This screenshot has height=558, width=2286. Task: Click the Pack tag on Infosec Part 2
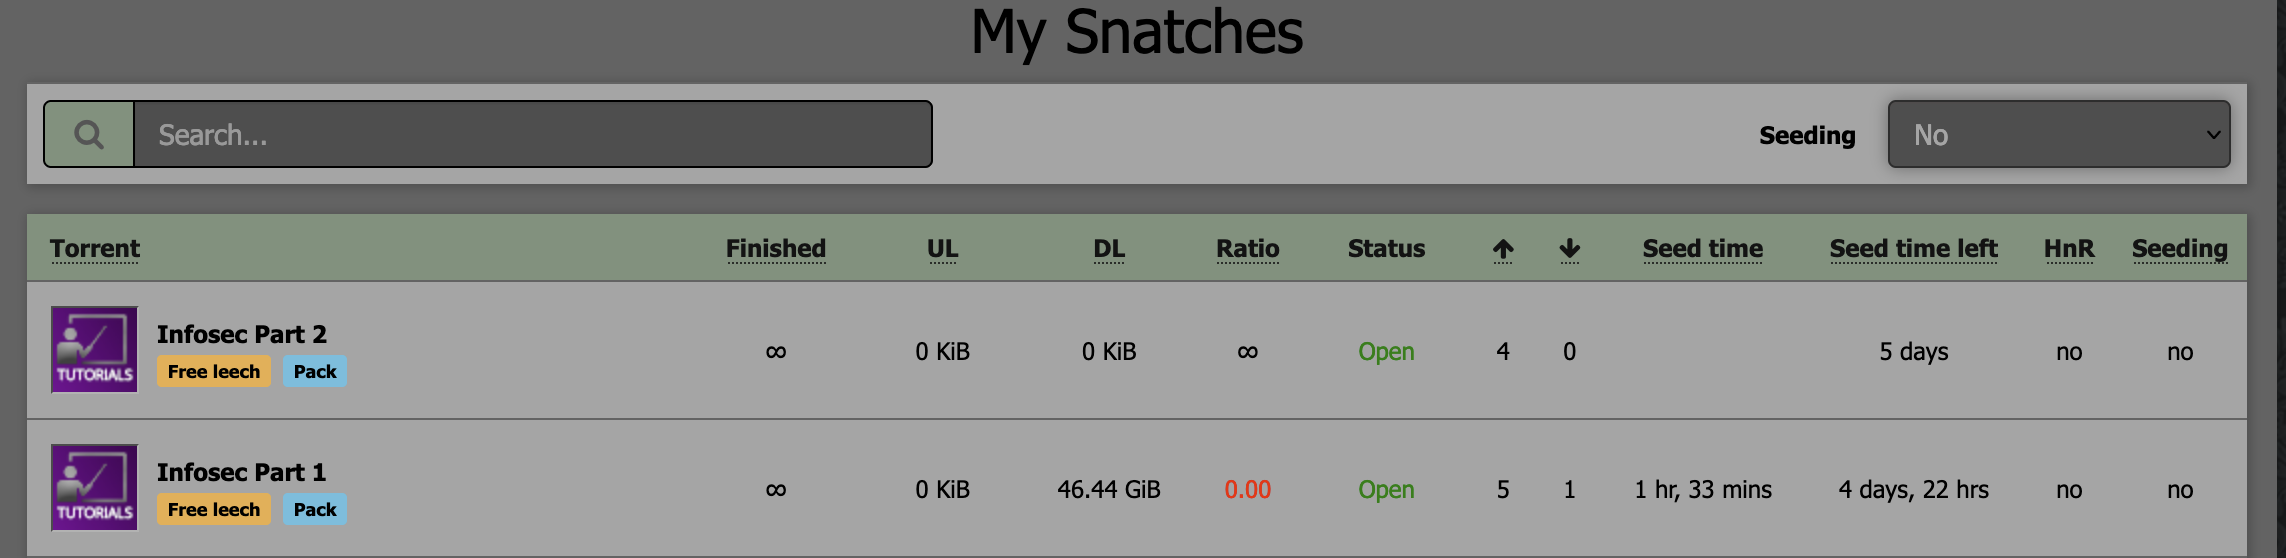315,372
